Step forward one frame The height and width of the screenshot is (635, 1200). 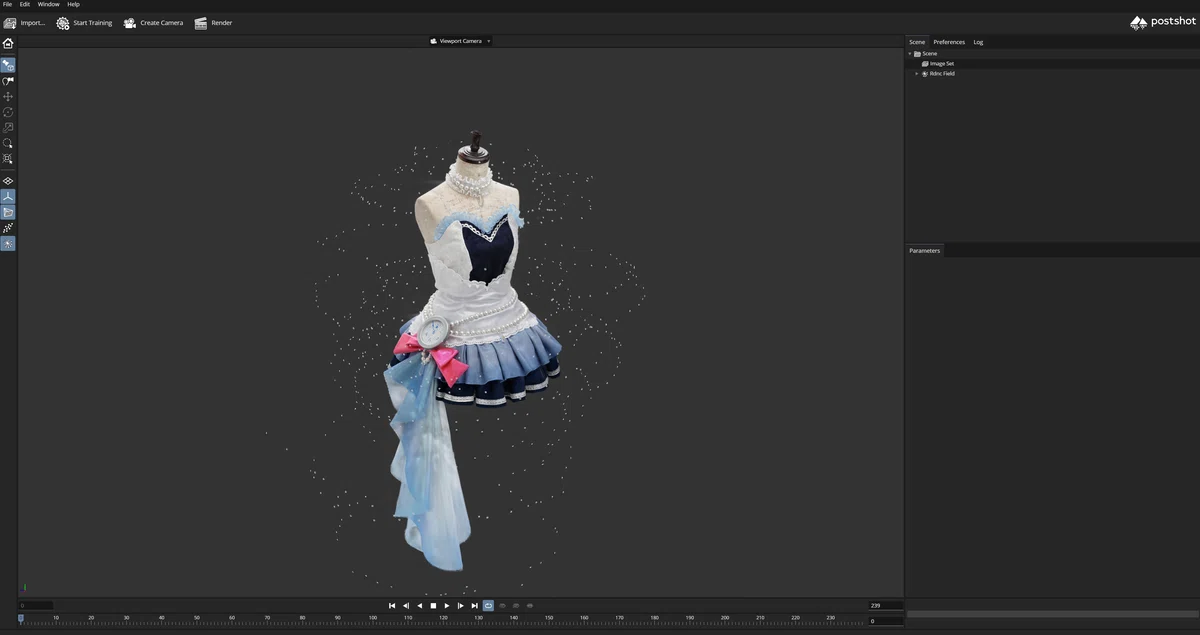[x=460, y=605]
